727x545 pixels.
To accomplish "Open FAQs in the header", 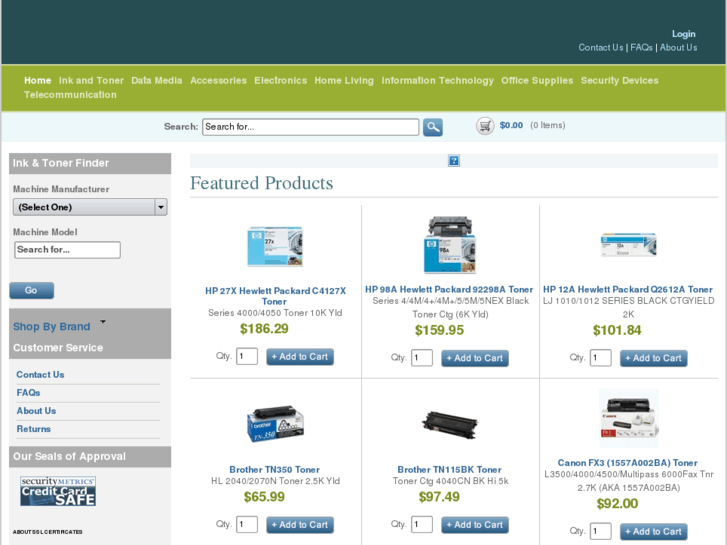I will coord(641,47).
